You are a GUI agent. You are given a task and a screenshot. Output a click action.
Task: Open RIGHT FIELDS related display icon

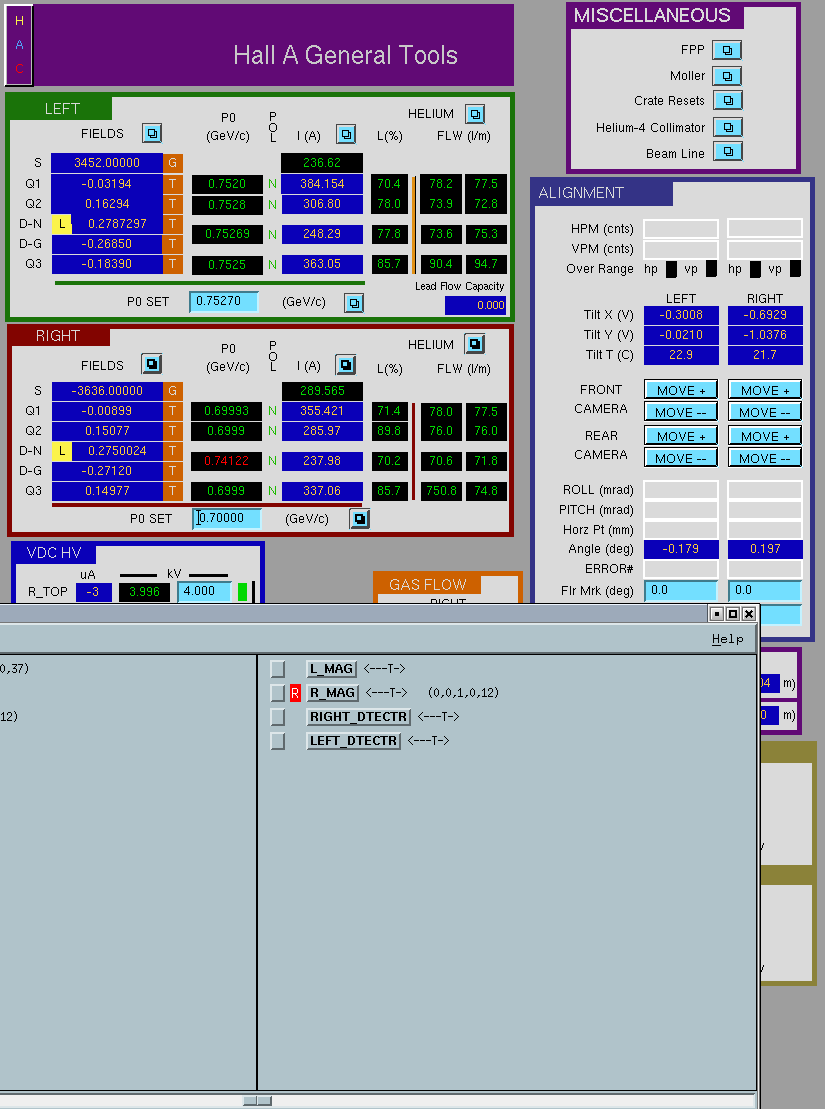coord(151,364)
